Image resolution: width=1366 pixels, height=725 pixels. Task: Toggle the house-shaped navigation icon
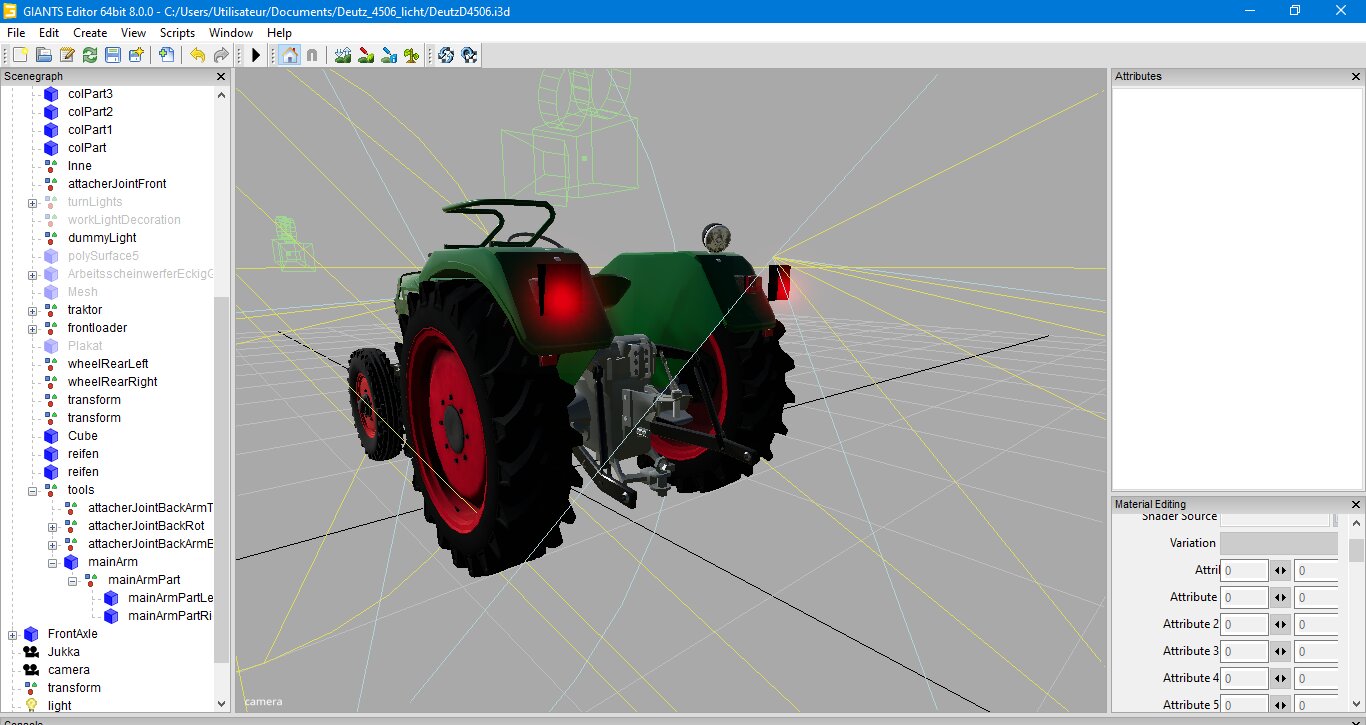tap(289, 55)
